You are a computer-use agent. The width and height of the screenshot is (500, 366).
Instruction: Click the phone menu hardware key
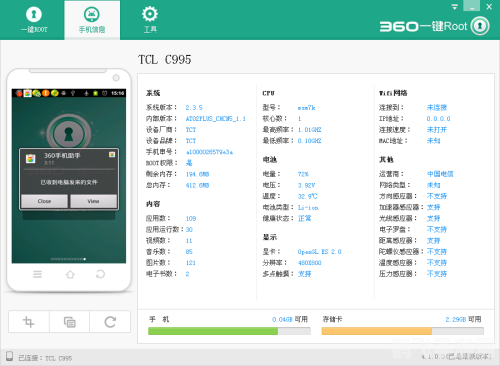37,274
